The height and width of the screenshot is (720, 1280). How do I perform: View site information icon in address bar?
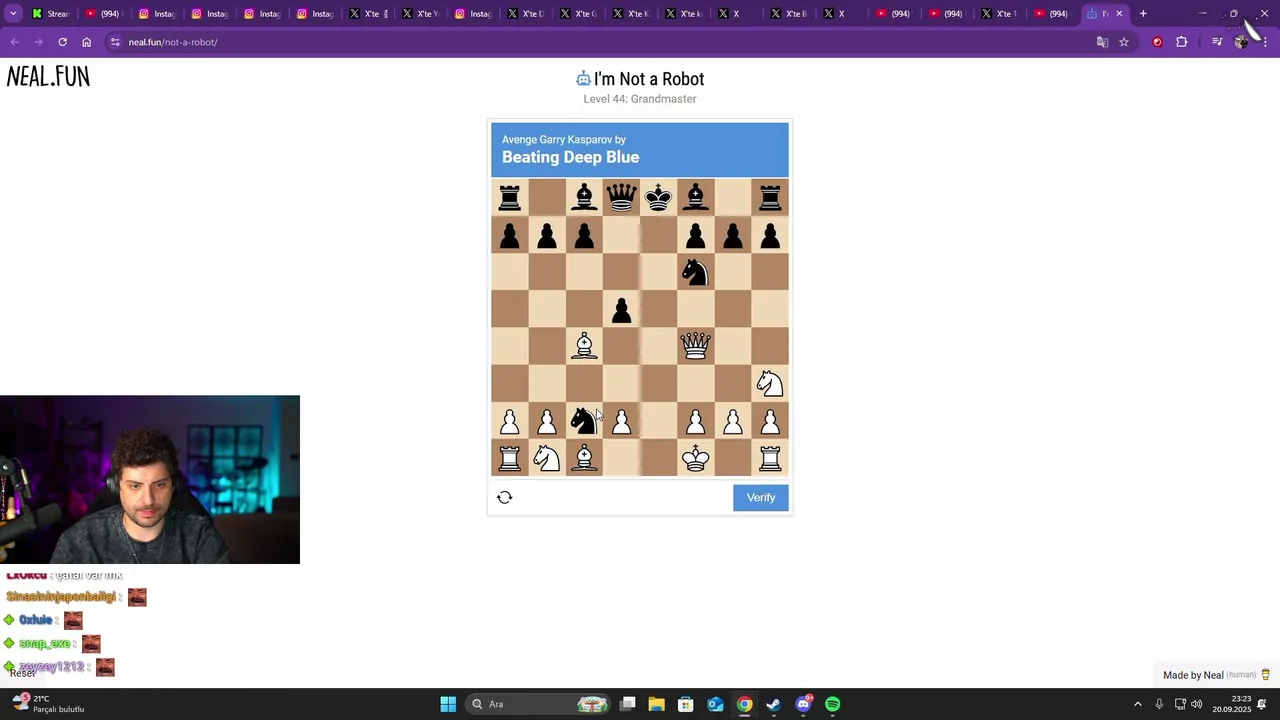(116, 42)
